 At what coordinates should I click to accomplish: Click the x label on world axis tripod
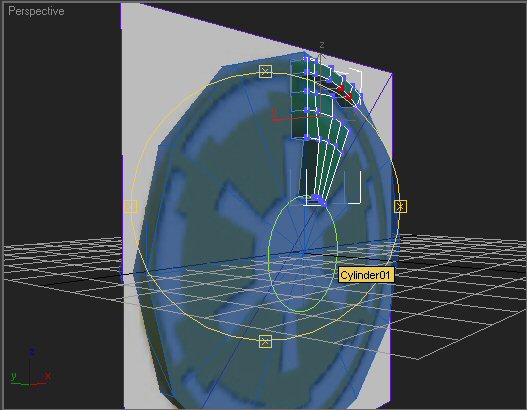click(48, 376)
